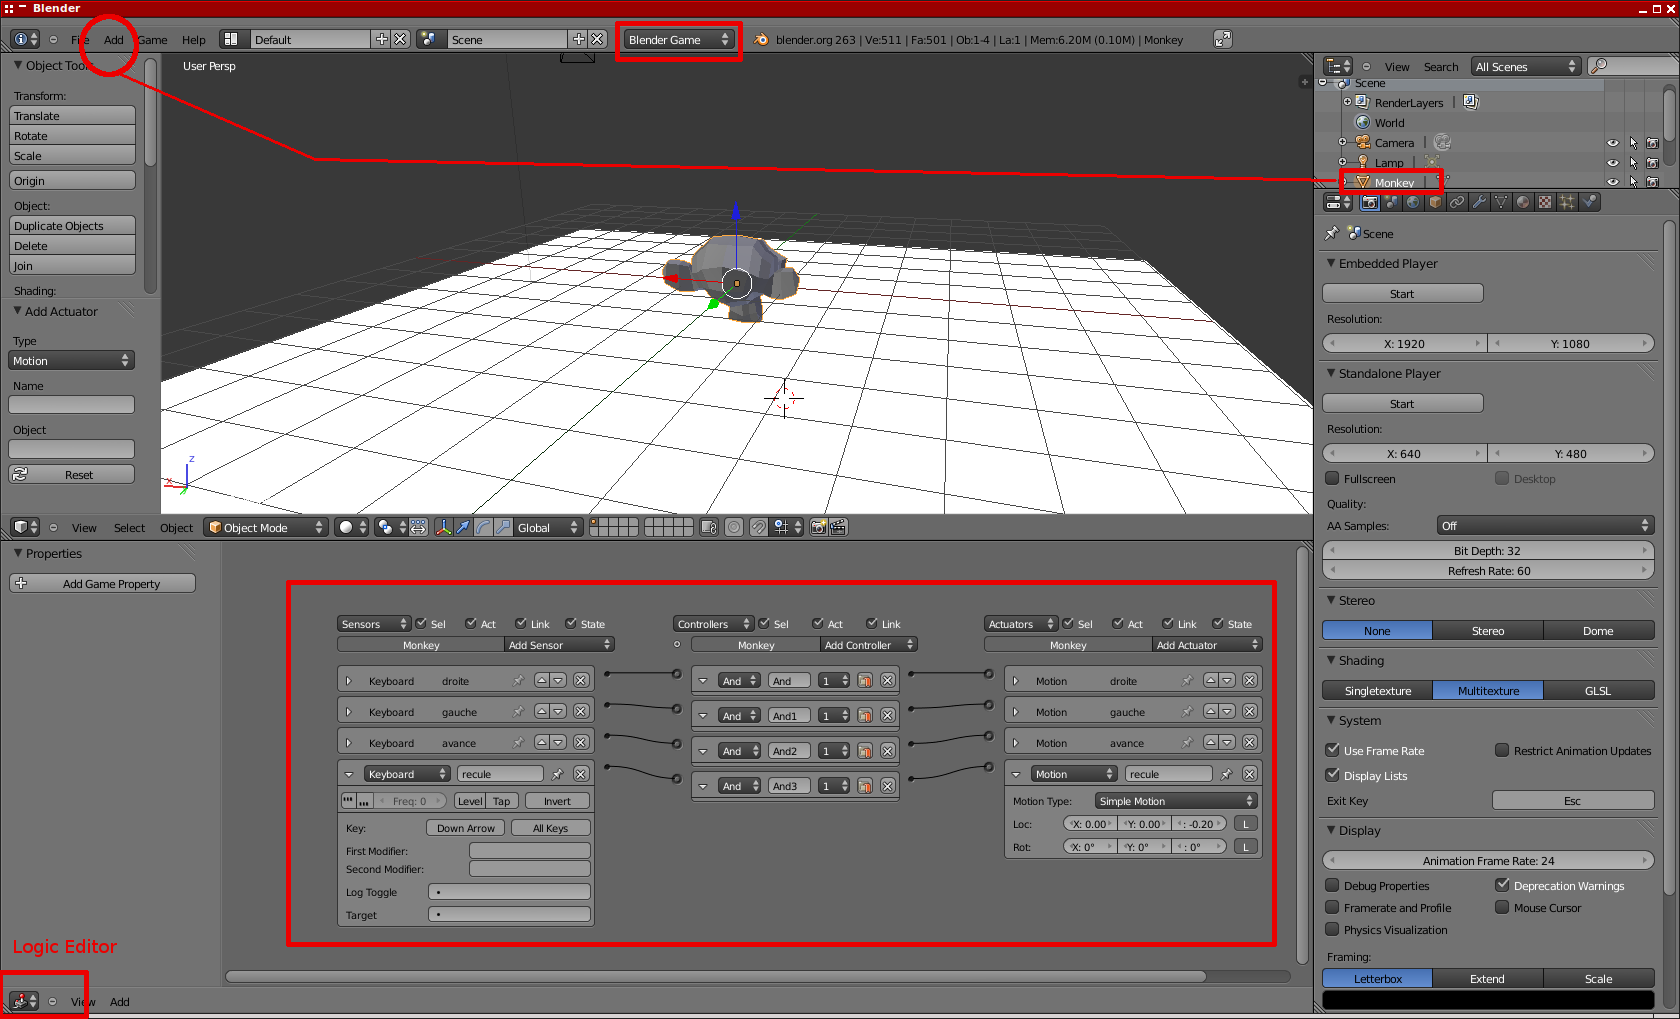Open the Physics properties tab icon
The height and width of the screenshot is (1019, 1680).
point(1589,202)
